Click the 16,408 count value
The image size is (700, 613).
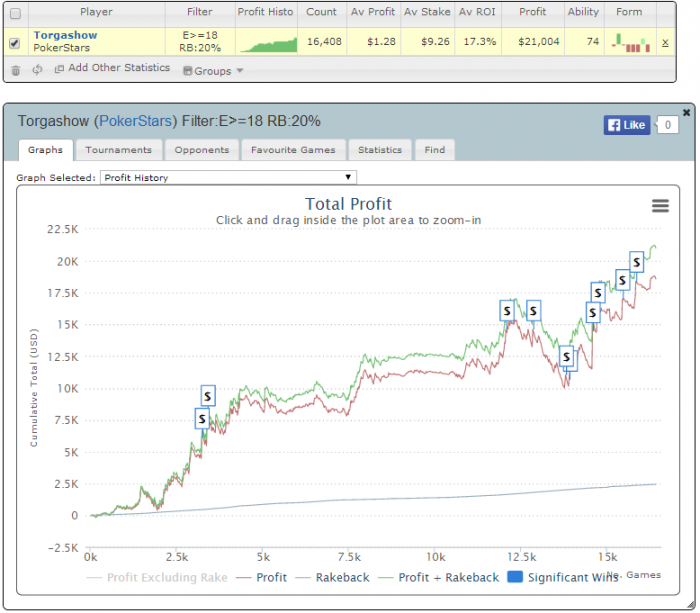[x=324, y=42]
